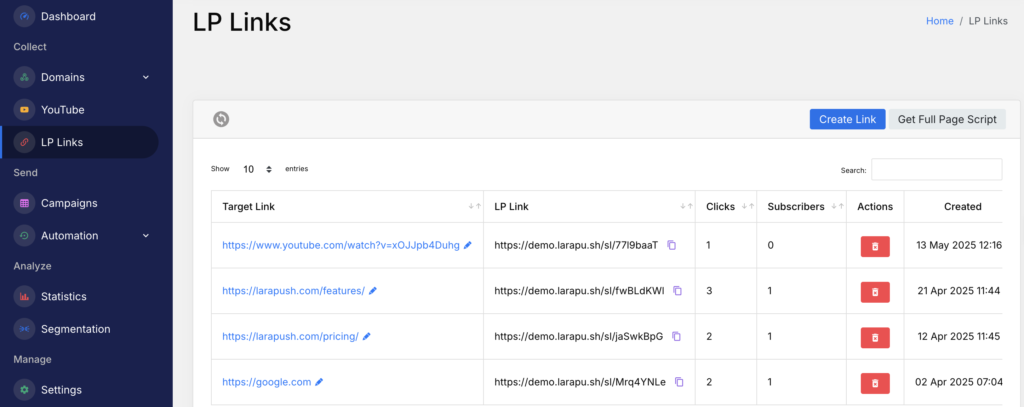Refresh the table using the reload icon

point(221,119)
